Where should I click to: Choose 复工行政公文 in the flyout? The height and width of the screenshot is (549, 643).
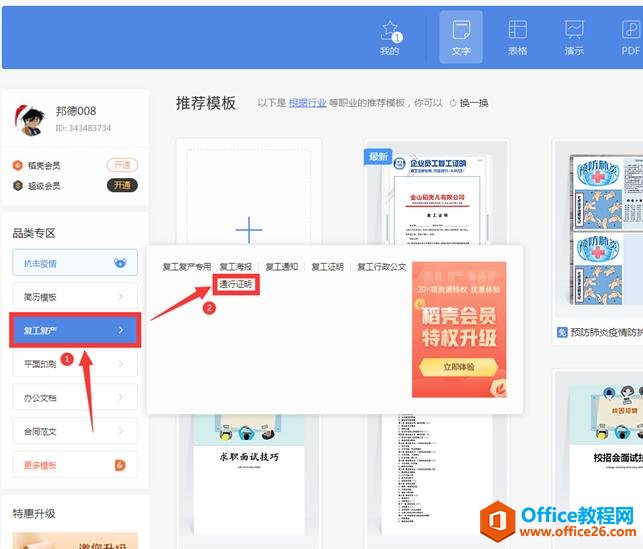tap(381, 267)
